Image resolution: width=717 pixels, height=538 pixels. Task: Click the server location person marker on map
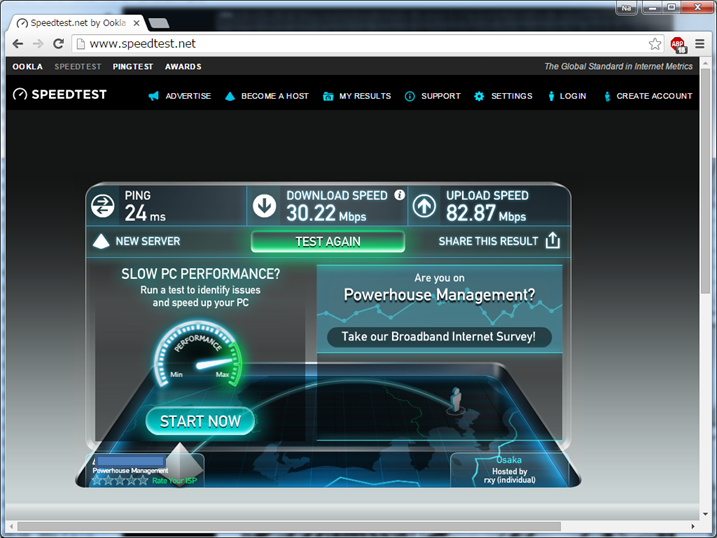click(455, 400)
